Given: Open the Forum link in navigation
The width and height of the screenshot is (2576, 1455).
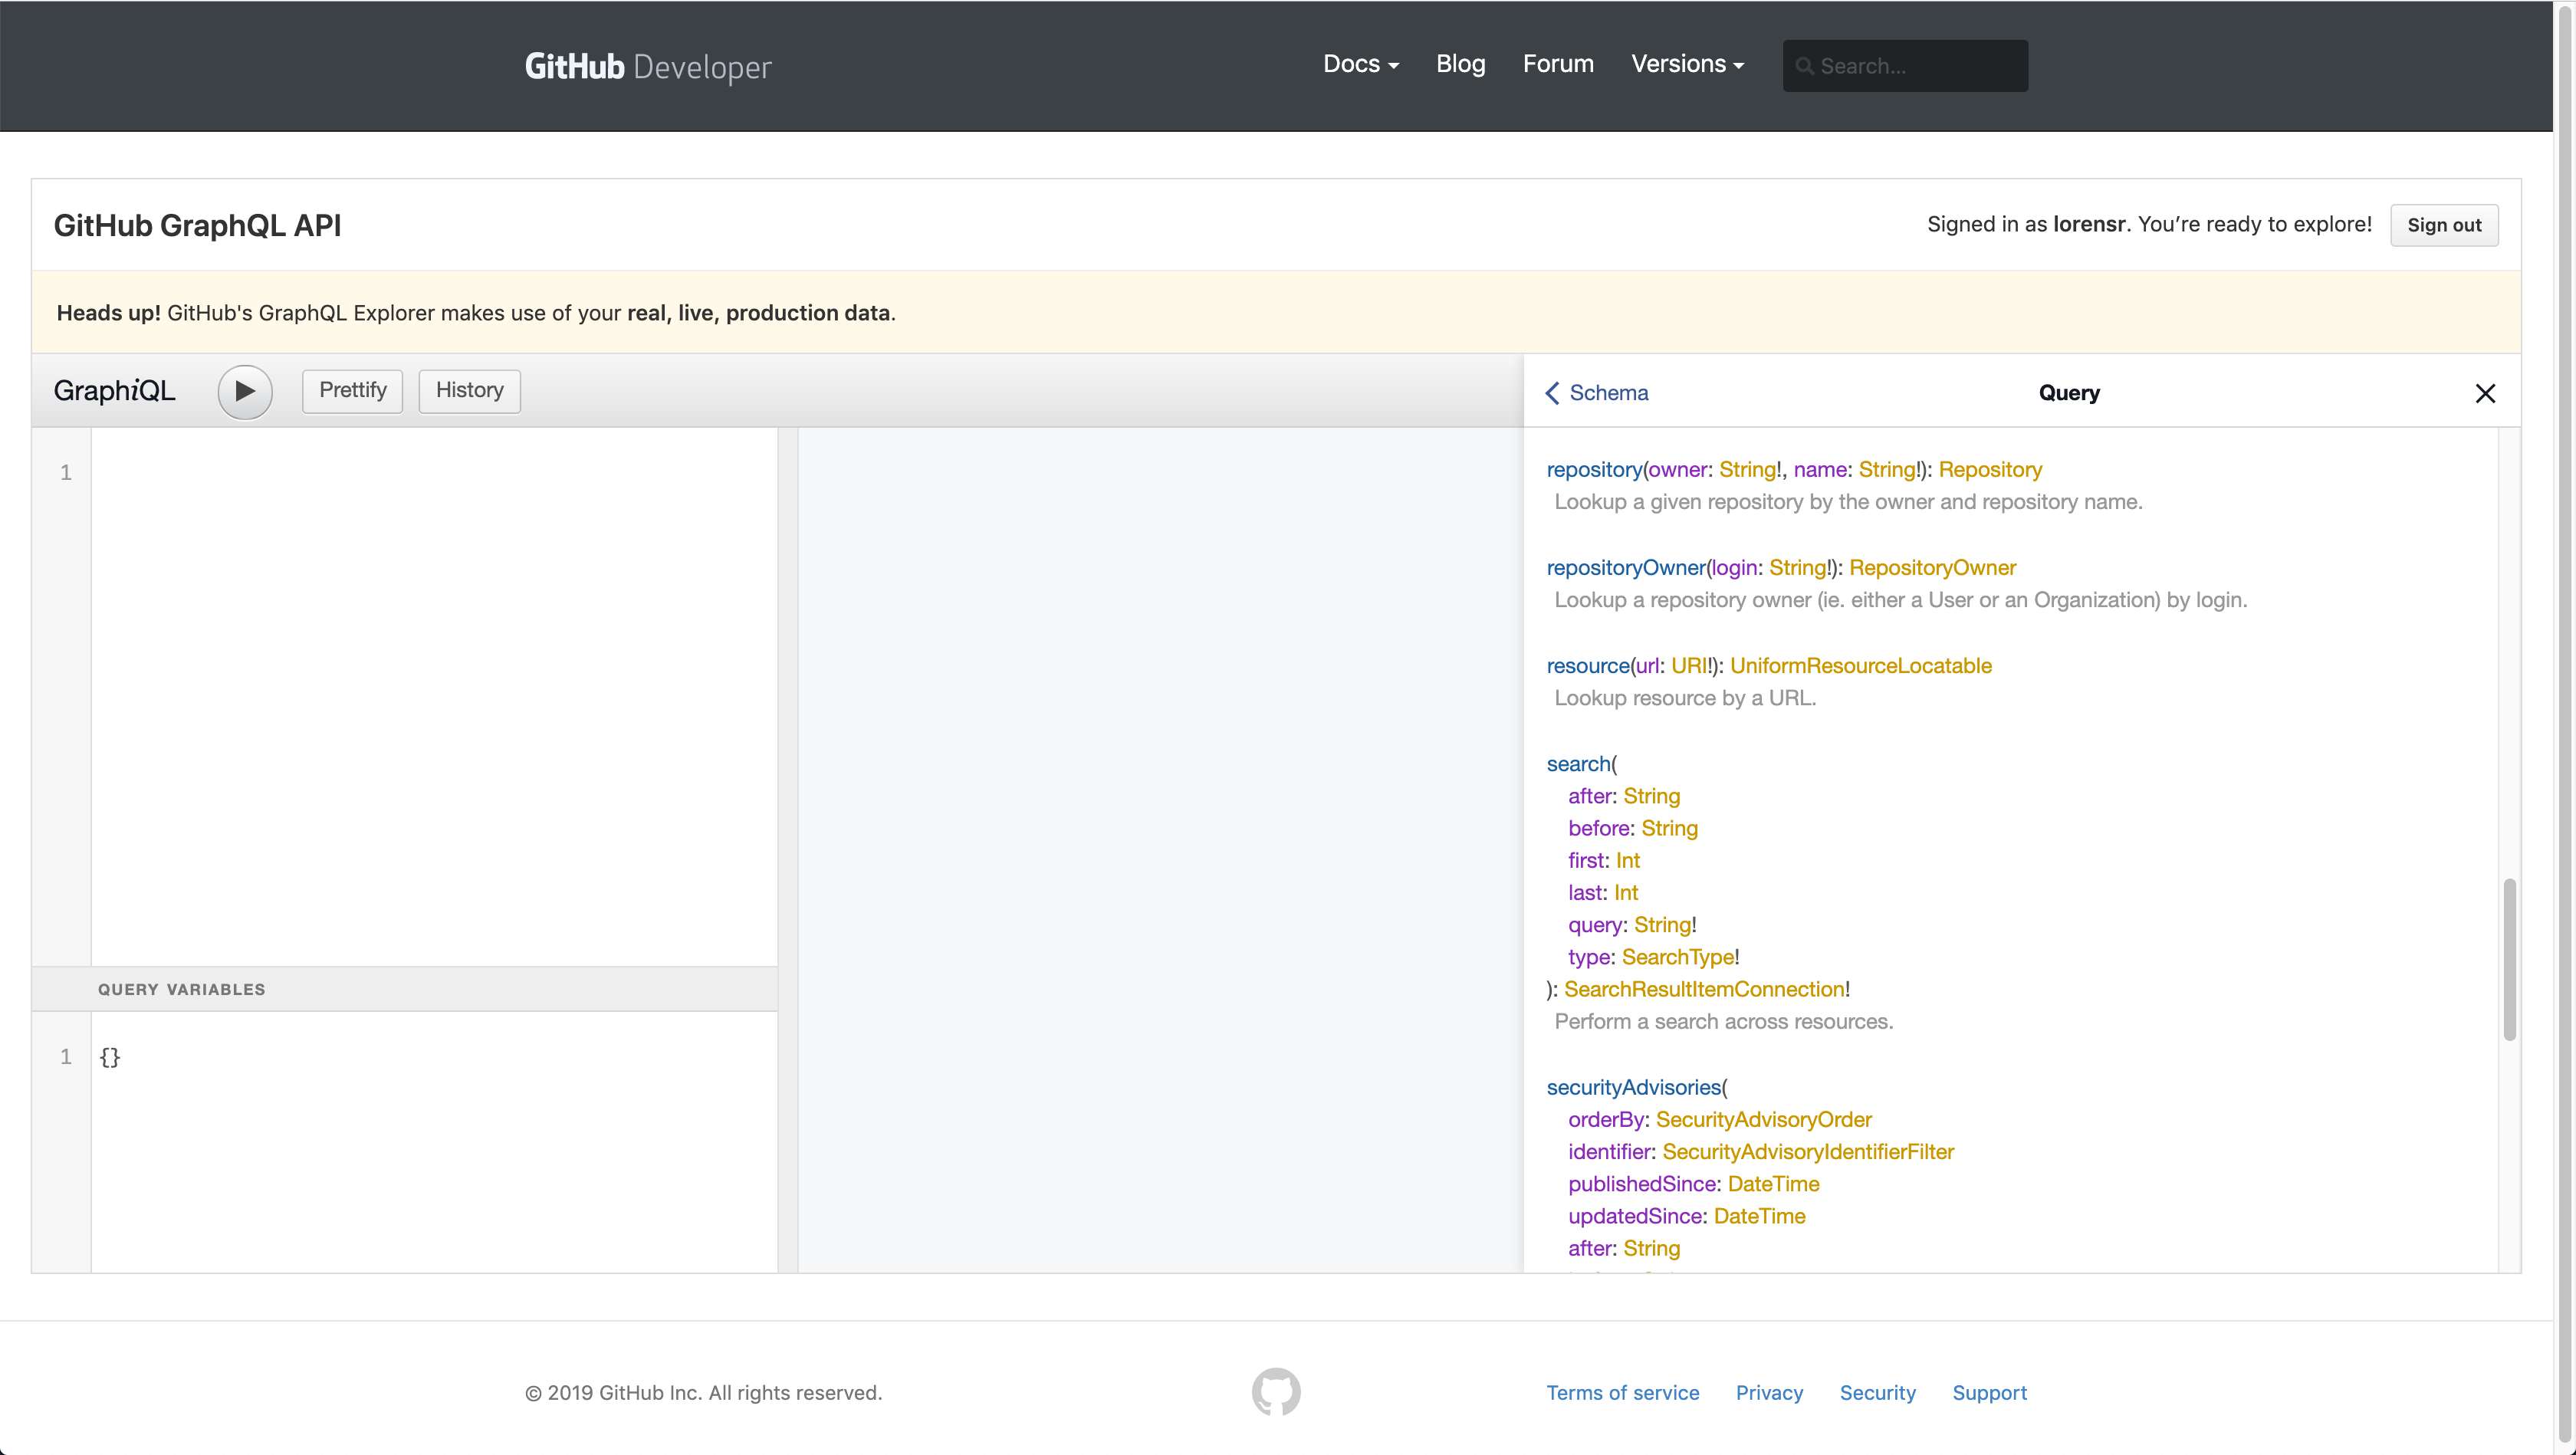Looking at the screenshot, I should pos(1558,64).
